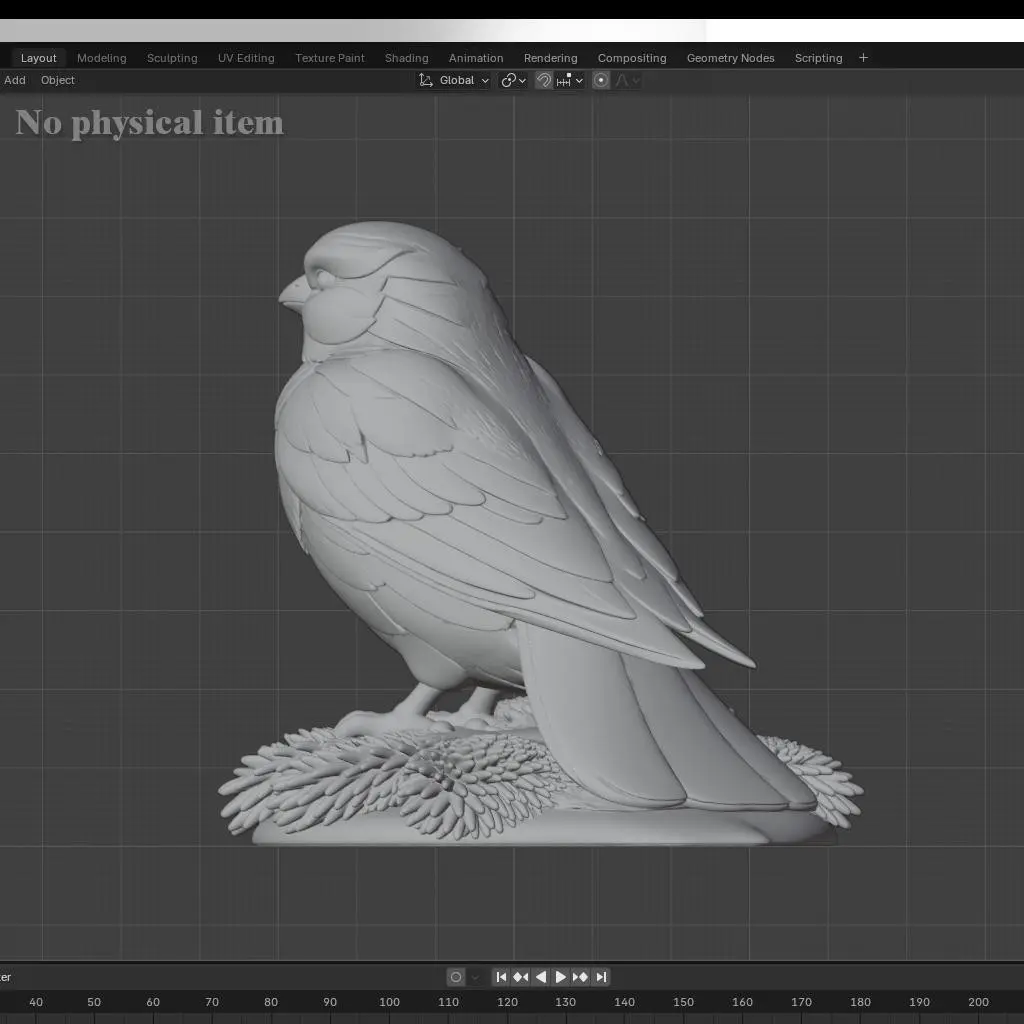Image resolution: width=1024 pixels, height=1024 pixels.
Task: Open the Modeling workspace tab
Action: click(102, 58)
